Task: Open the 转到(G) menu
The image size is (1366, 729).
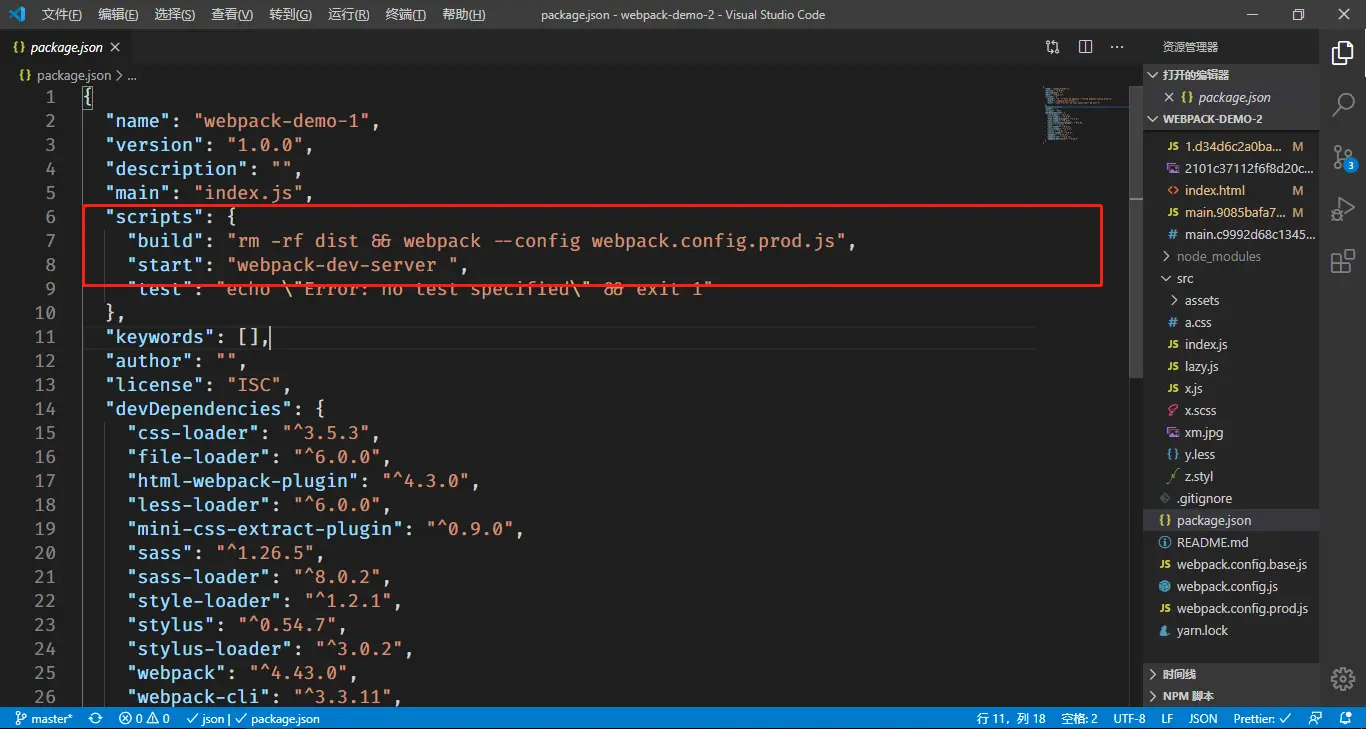Action: 290,15
